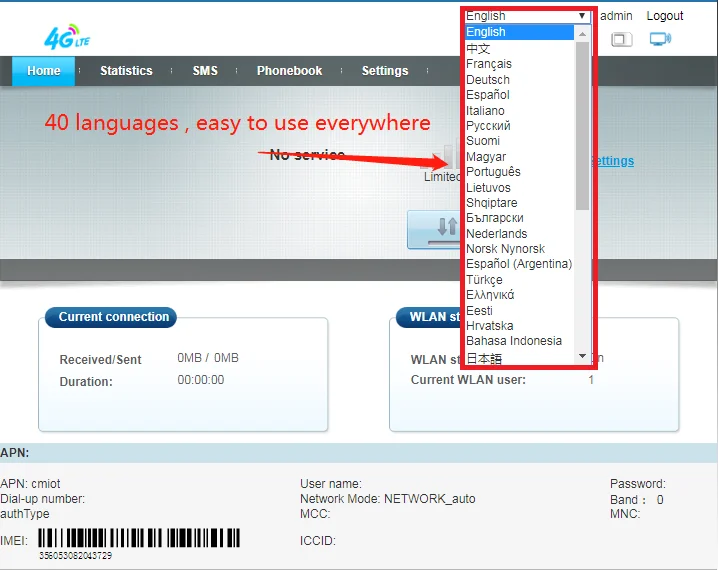Select Magyar language option
Viewport: 718px width, 570px height.
pos(519,157)
